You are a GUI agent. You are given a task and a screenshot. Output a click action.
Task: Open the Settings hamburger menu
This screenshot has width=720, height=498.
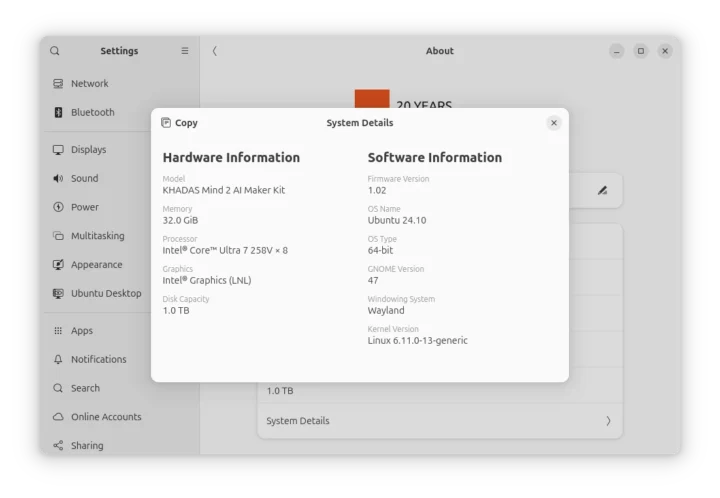click(x=184, y=51)
